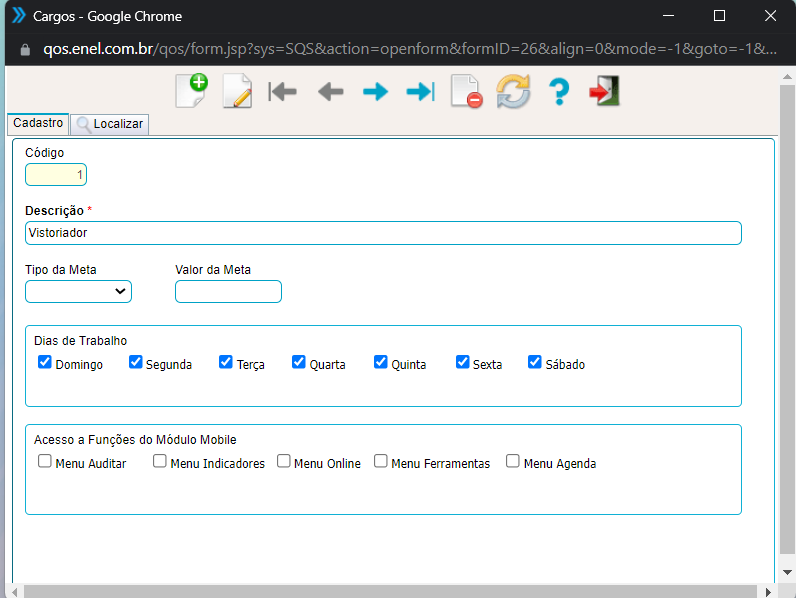Select the Cadastro tab
The image size is (796, 598).
pyautogui.click(x=38, y=123)
